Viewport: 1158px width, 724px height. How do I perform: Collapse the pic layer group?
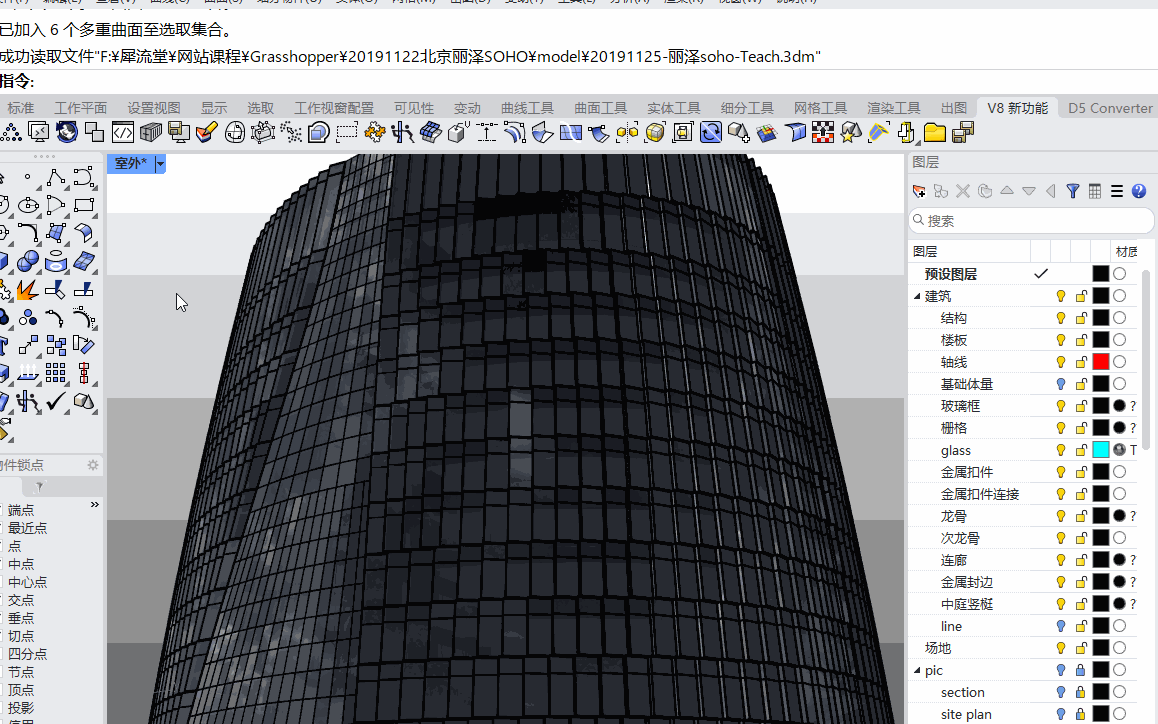[x=917, y=670]
